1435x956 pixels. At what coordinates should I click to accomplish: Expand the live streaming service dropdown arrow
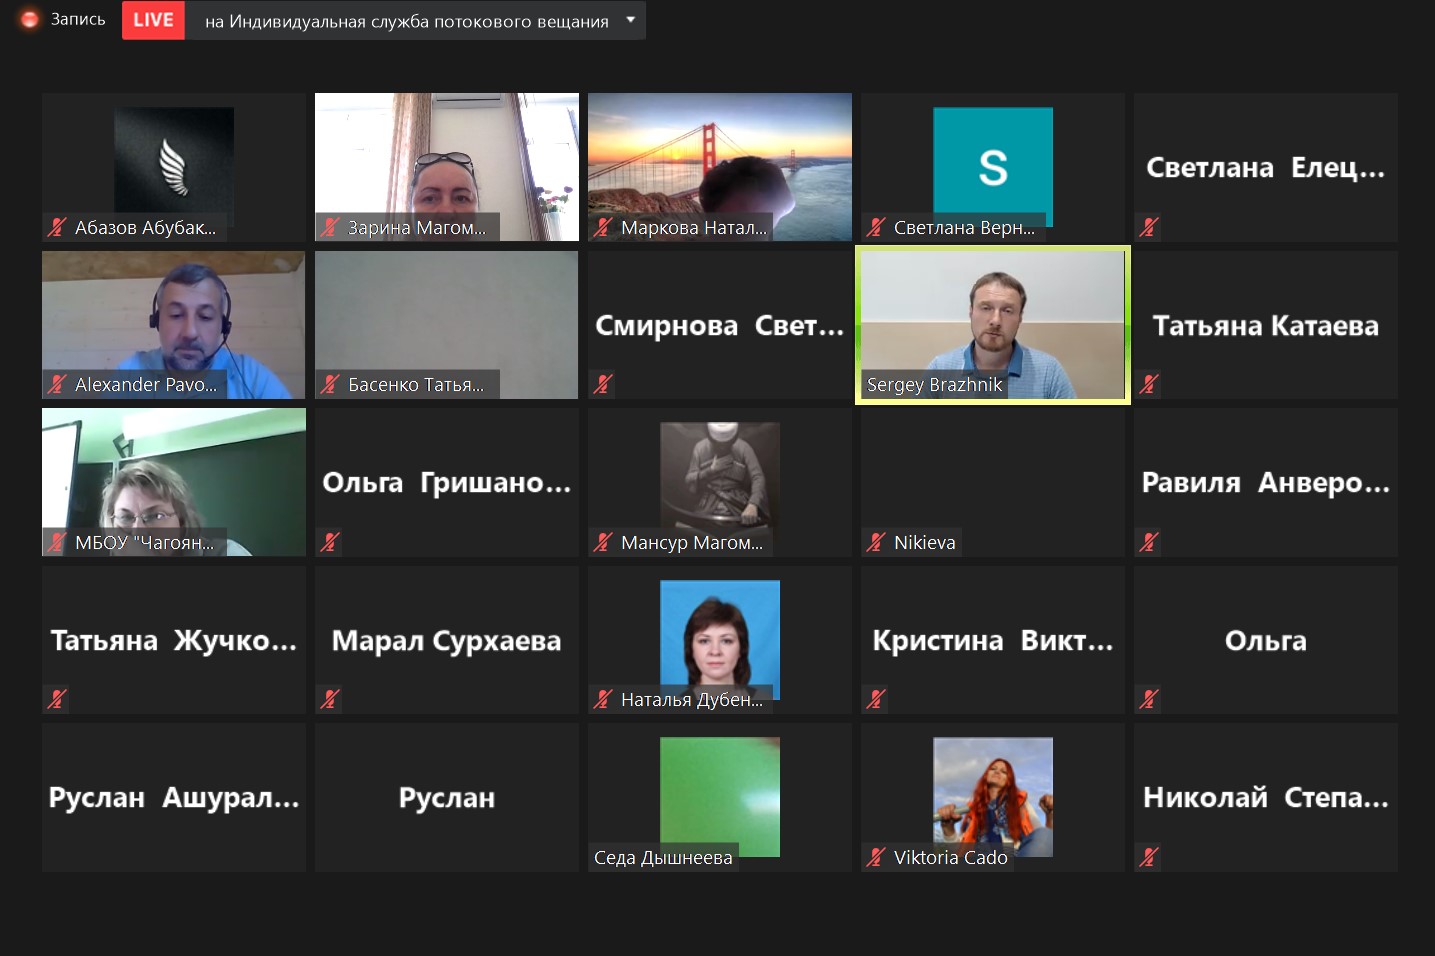[x=630, y=20]
